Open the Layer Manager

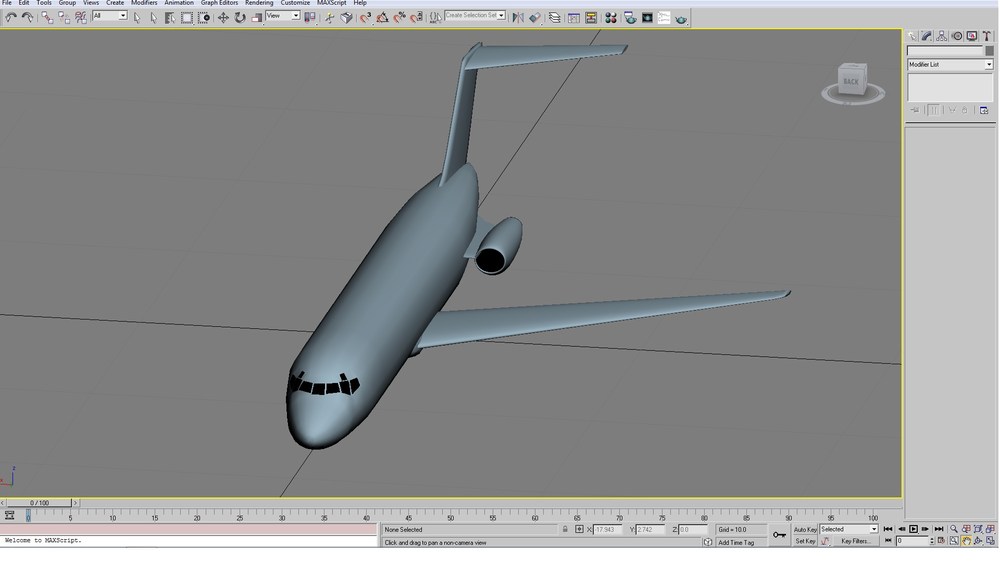pos(554,18)
